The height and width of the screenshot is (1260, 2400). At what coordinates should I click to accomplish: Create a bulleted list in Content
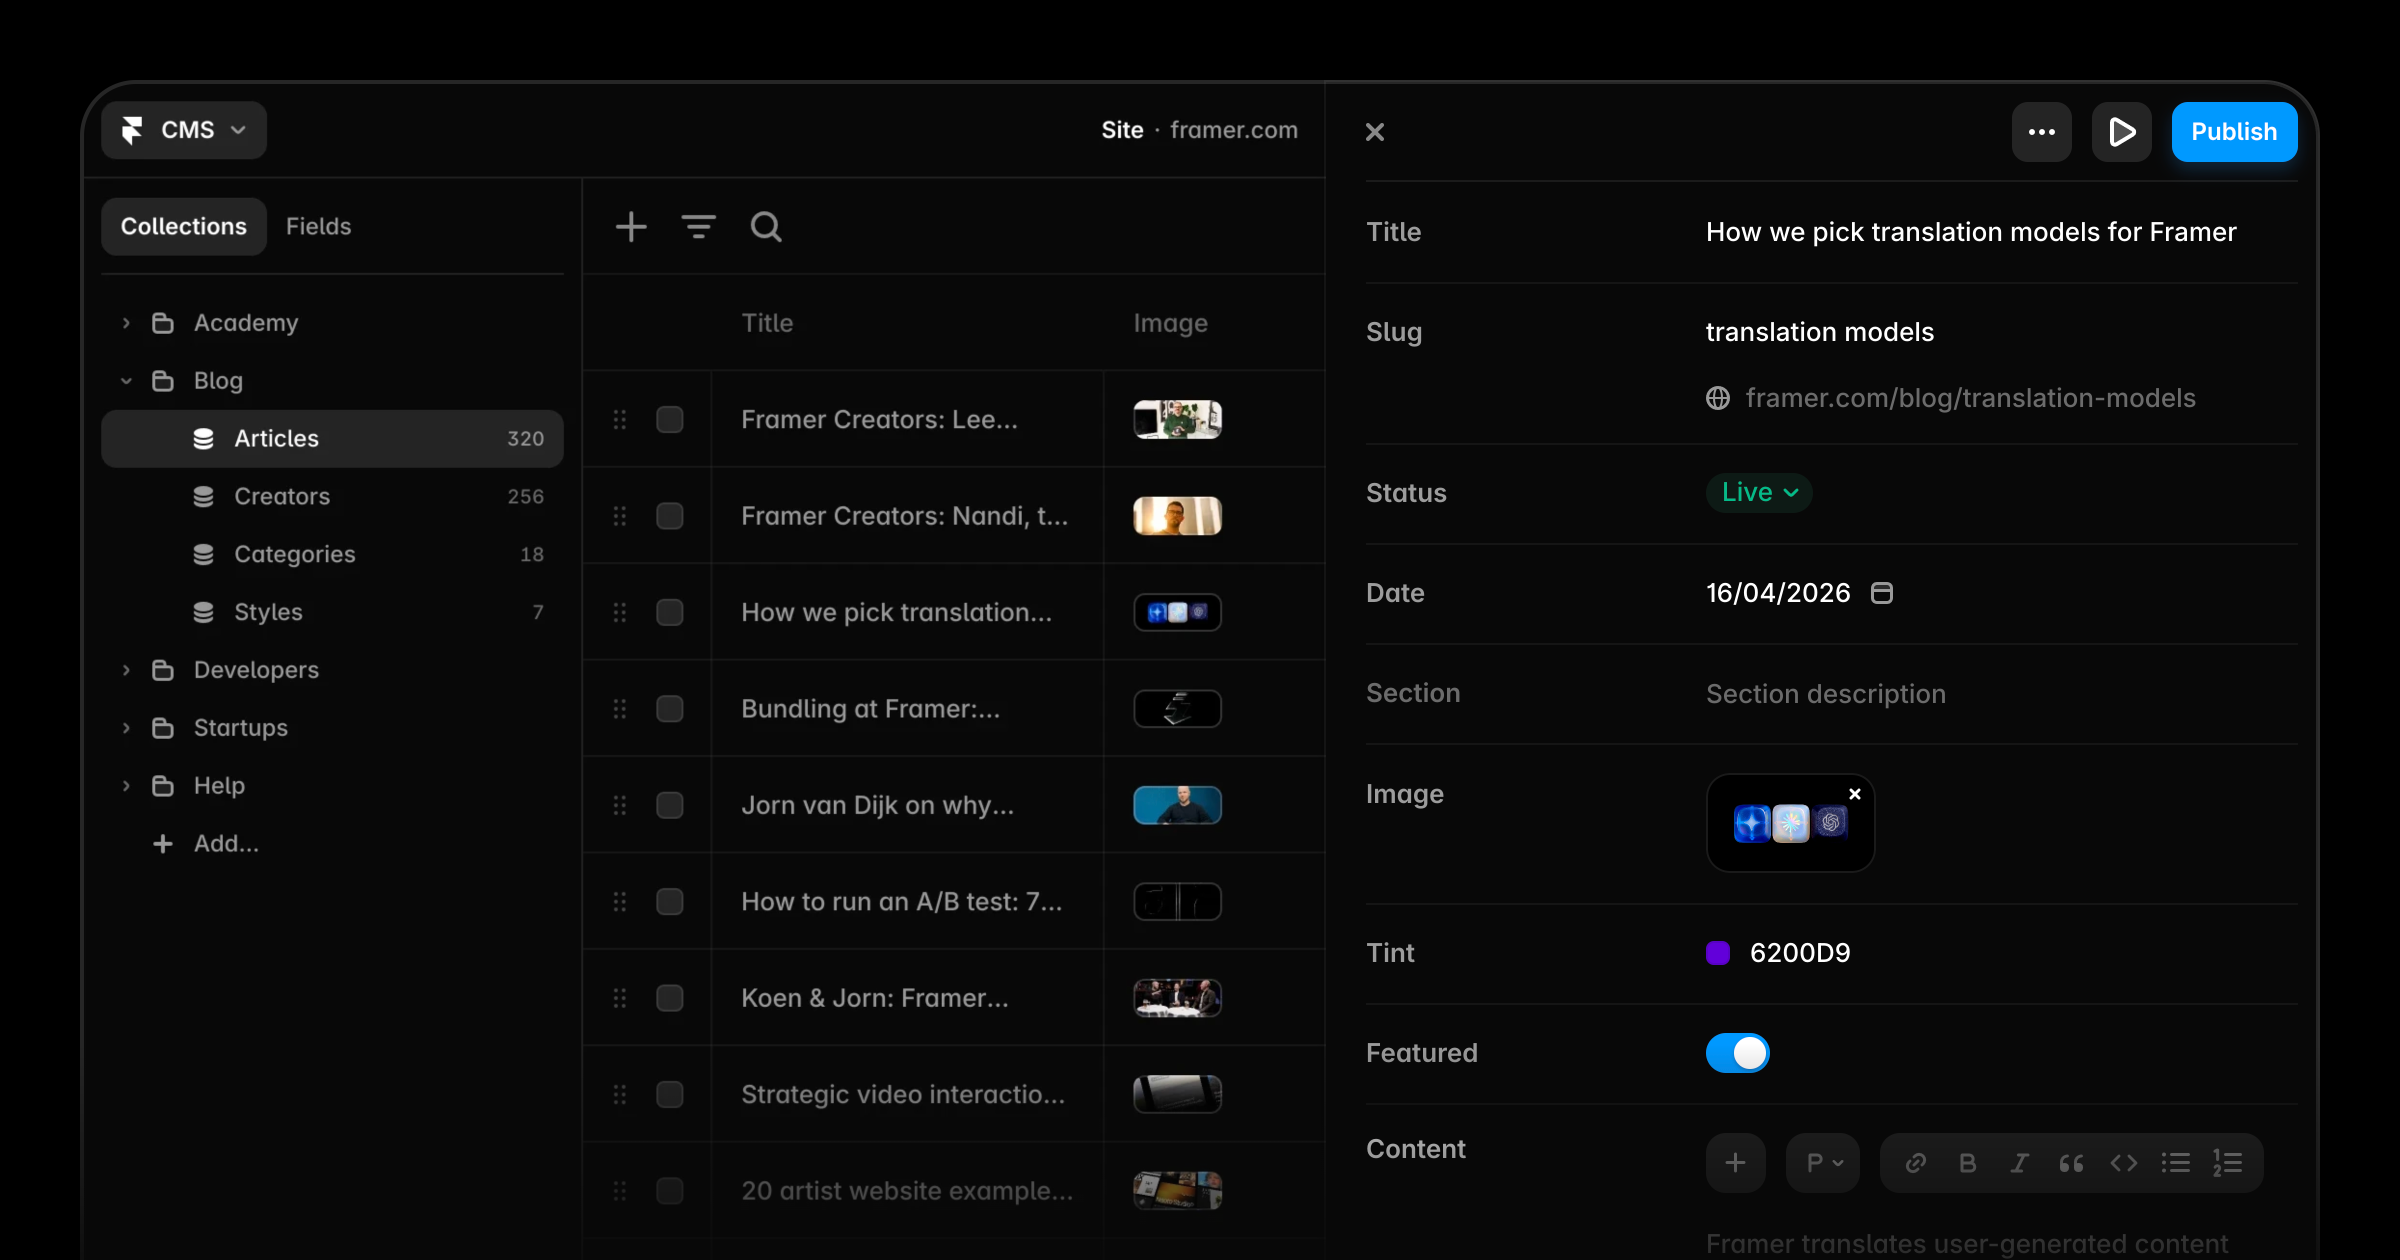(2175, 1163)
